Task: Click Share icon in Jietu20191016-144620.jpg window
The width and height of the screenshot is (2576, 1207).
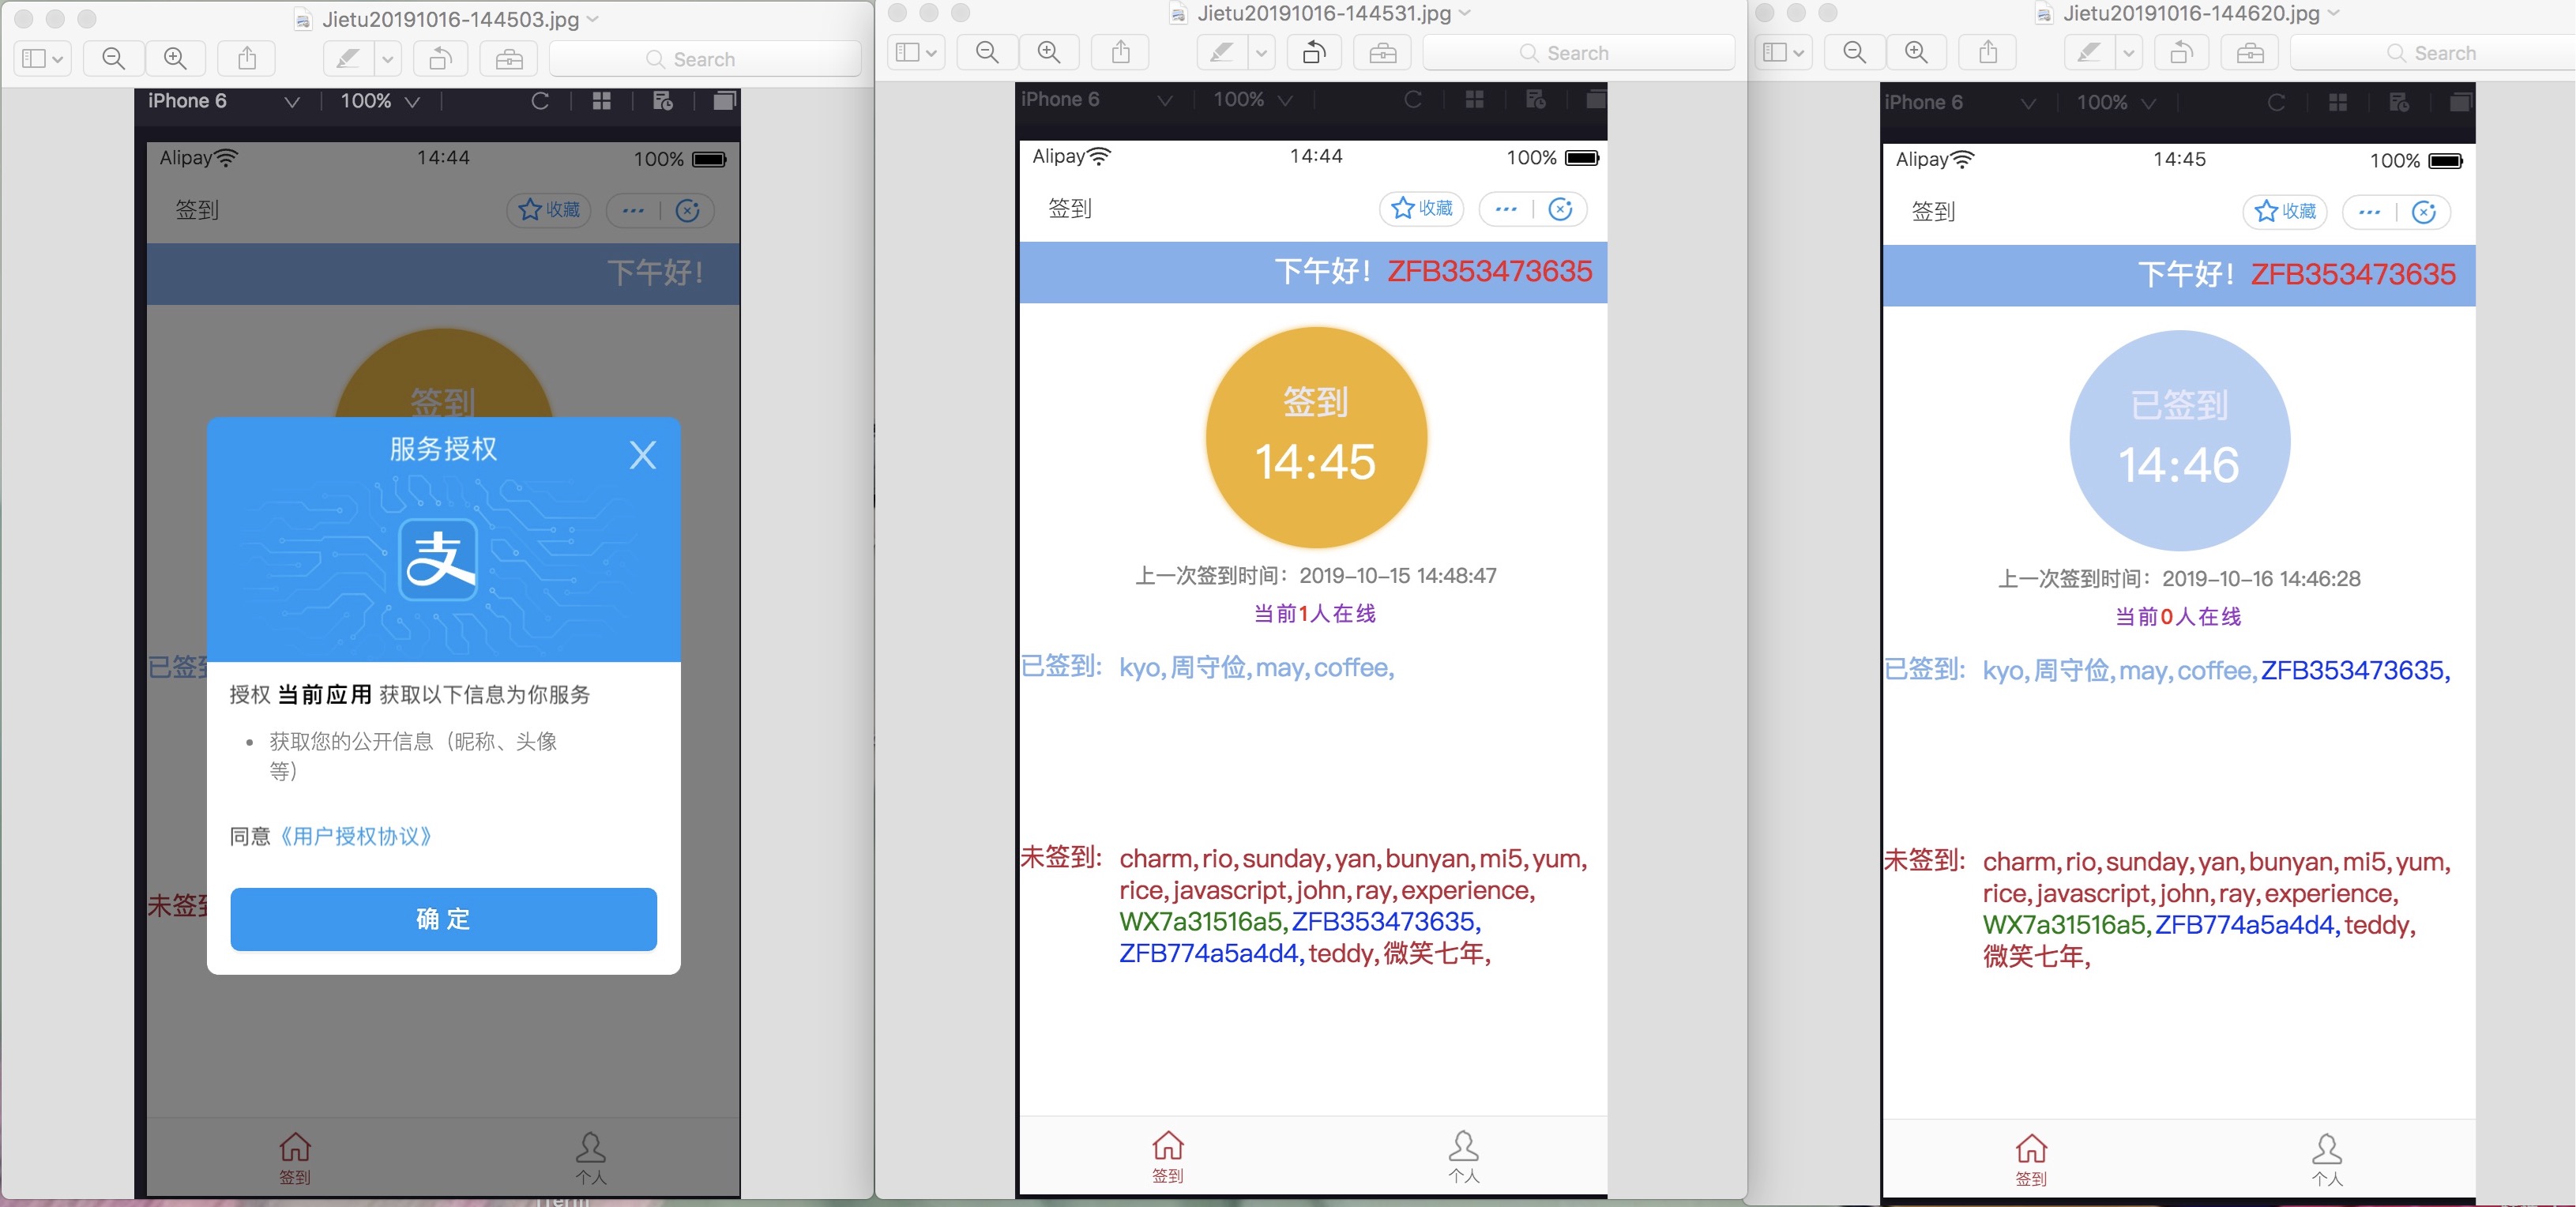Action: [x=1988, y=53]
